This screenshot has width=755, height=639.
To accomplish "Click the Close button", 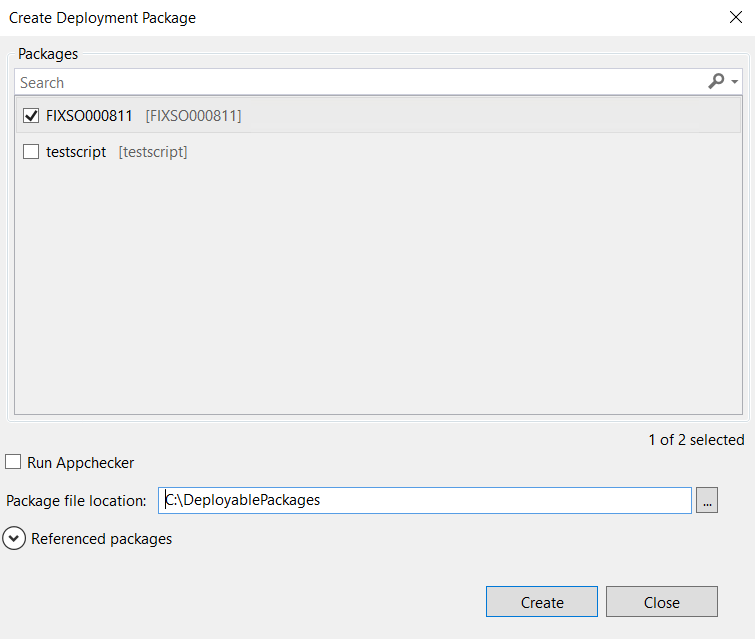I will pos(662,602).
